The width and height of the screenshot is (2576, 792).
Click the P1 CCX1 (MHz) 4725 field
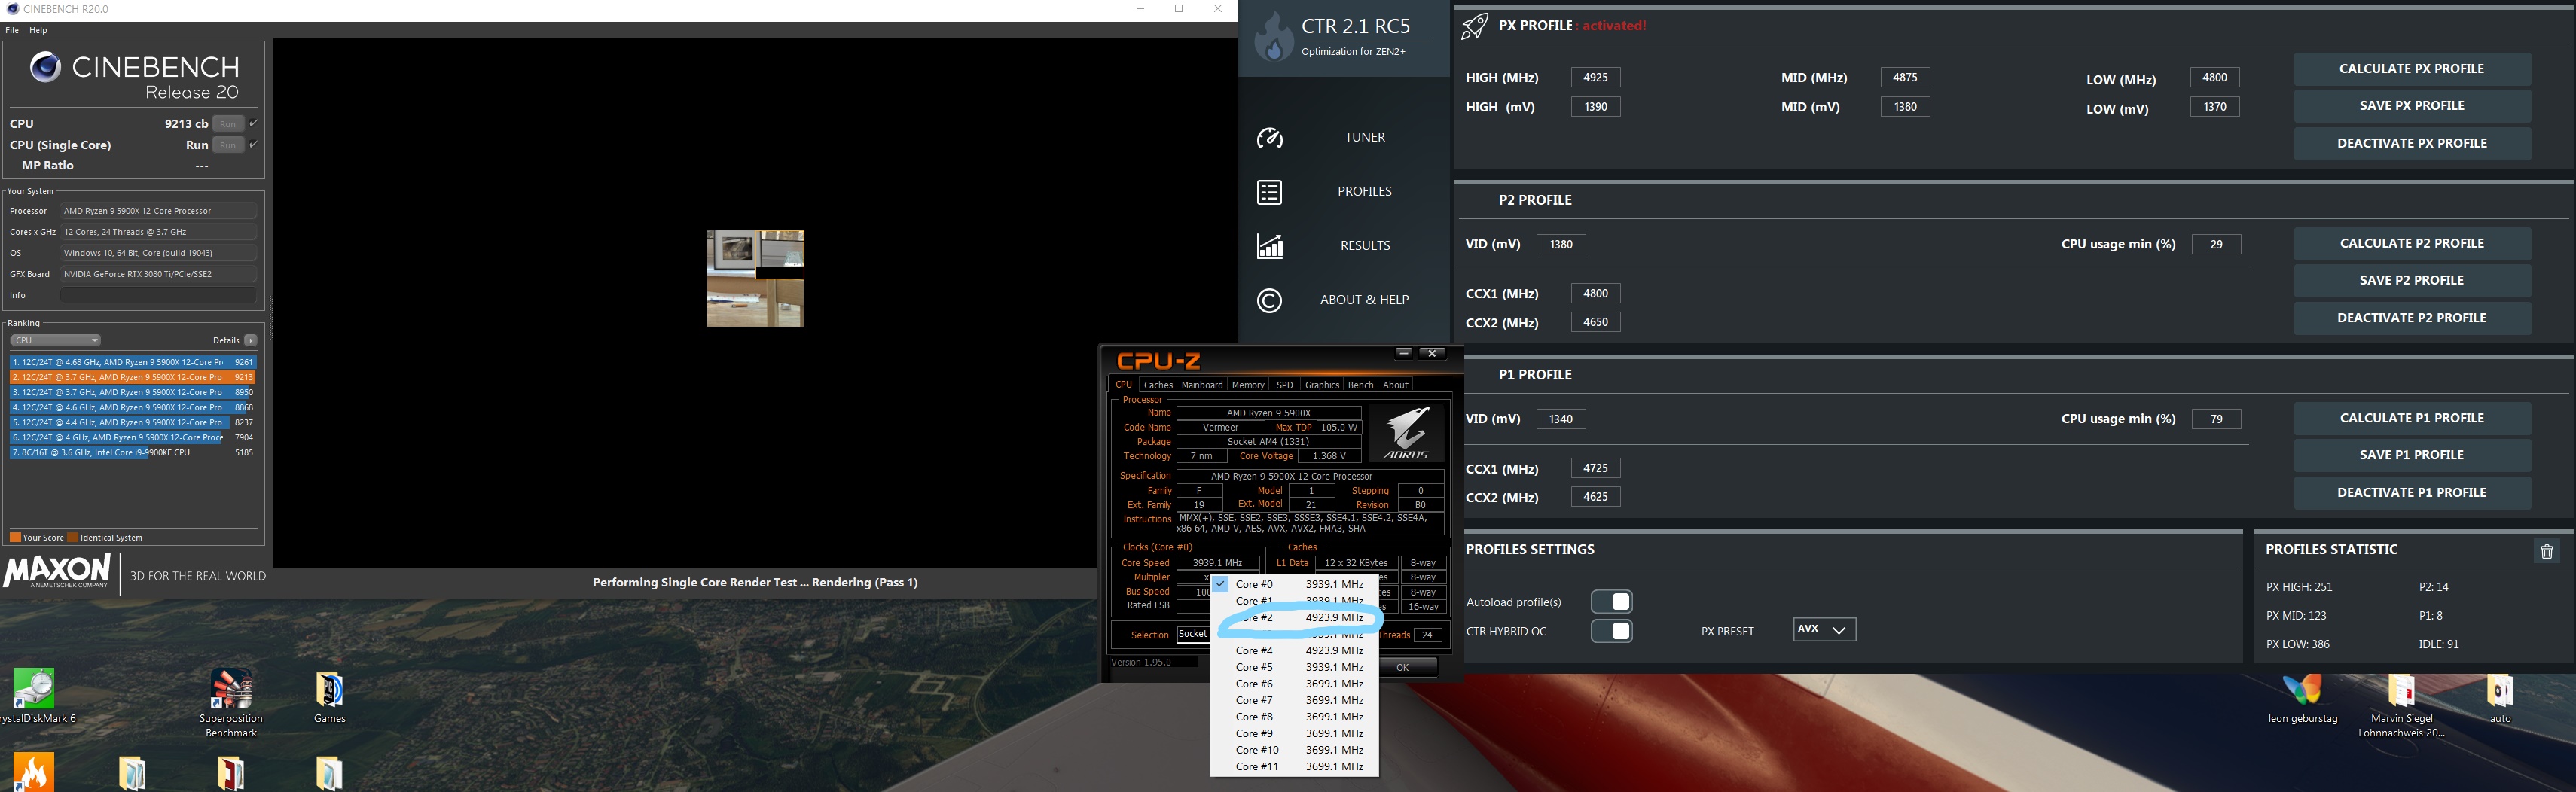pyautogui.click(x=1596, y=468)
